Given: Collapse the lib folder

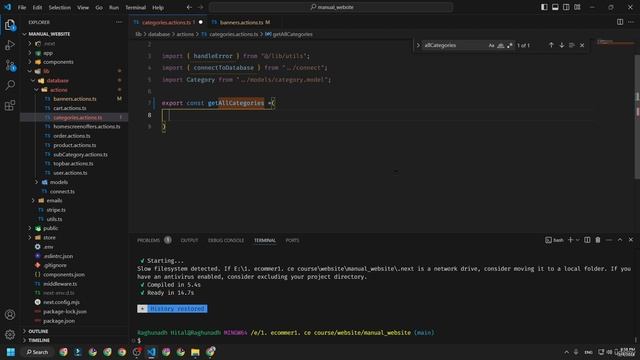Looking at the screenshot, I should 46,71.
